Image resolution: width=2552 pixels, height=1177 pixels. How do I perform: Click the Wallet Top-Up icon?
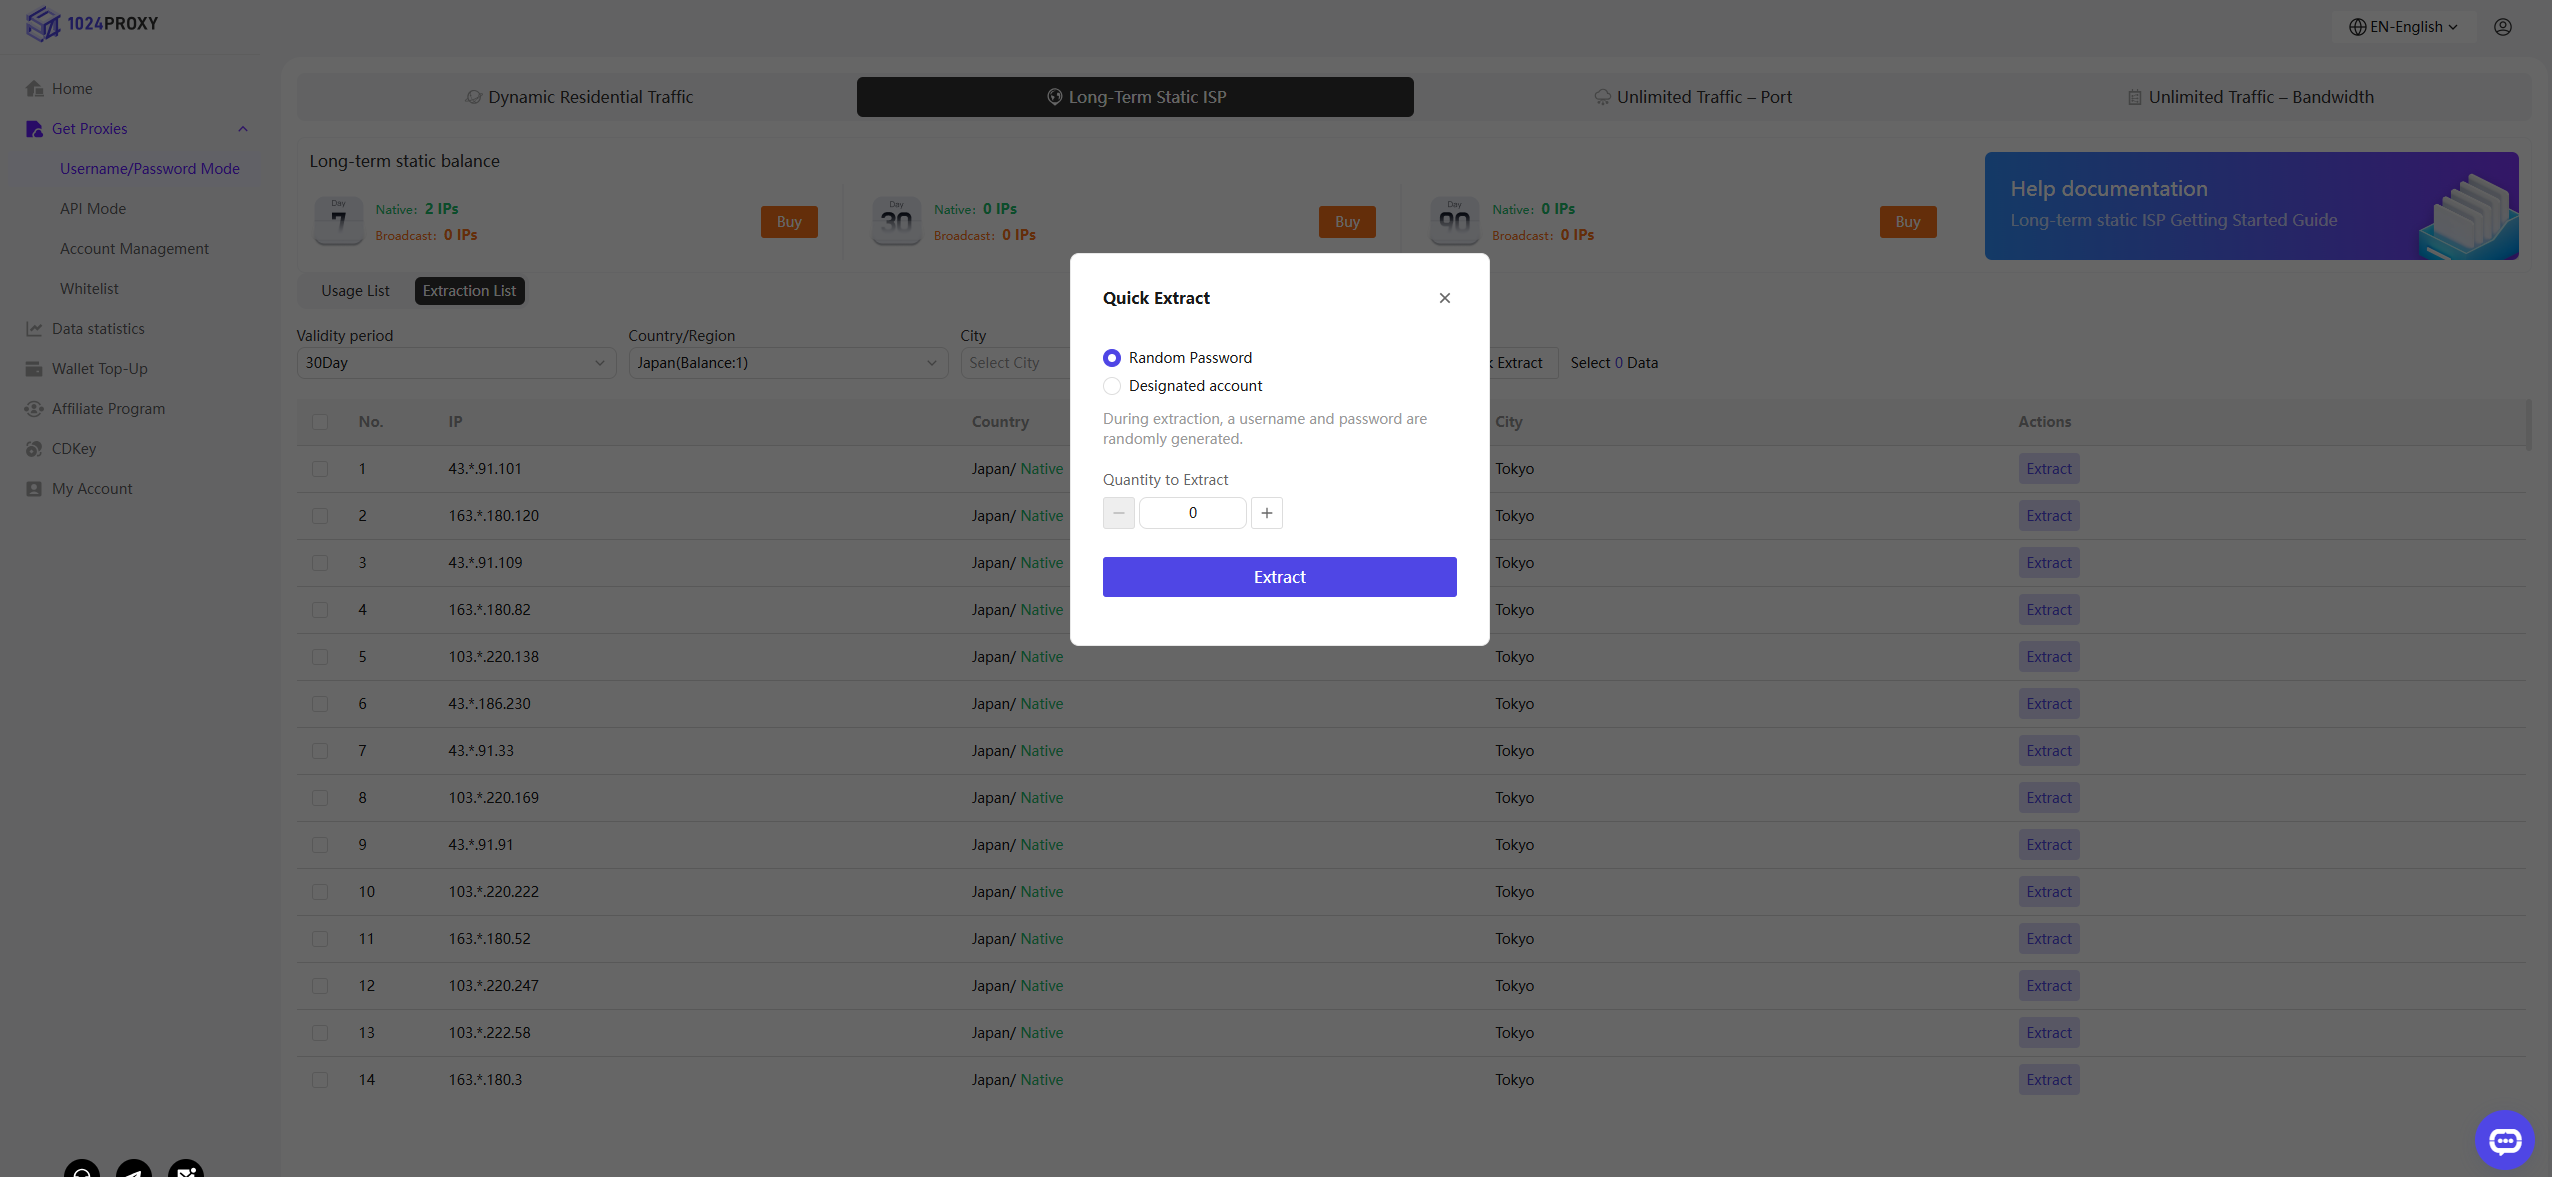click(34, 369)
